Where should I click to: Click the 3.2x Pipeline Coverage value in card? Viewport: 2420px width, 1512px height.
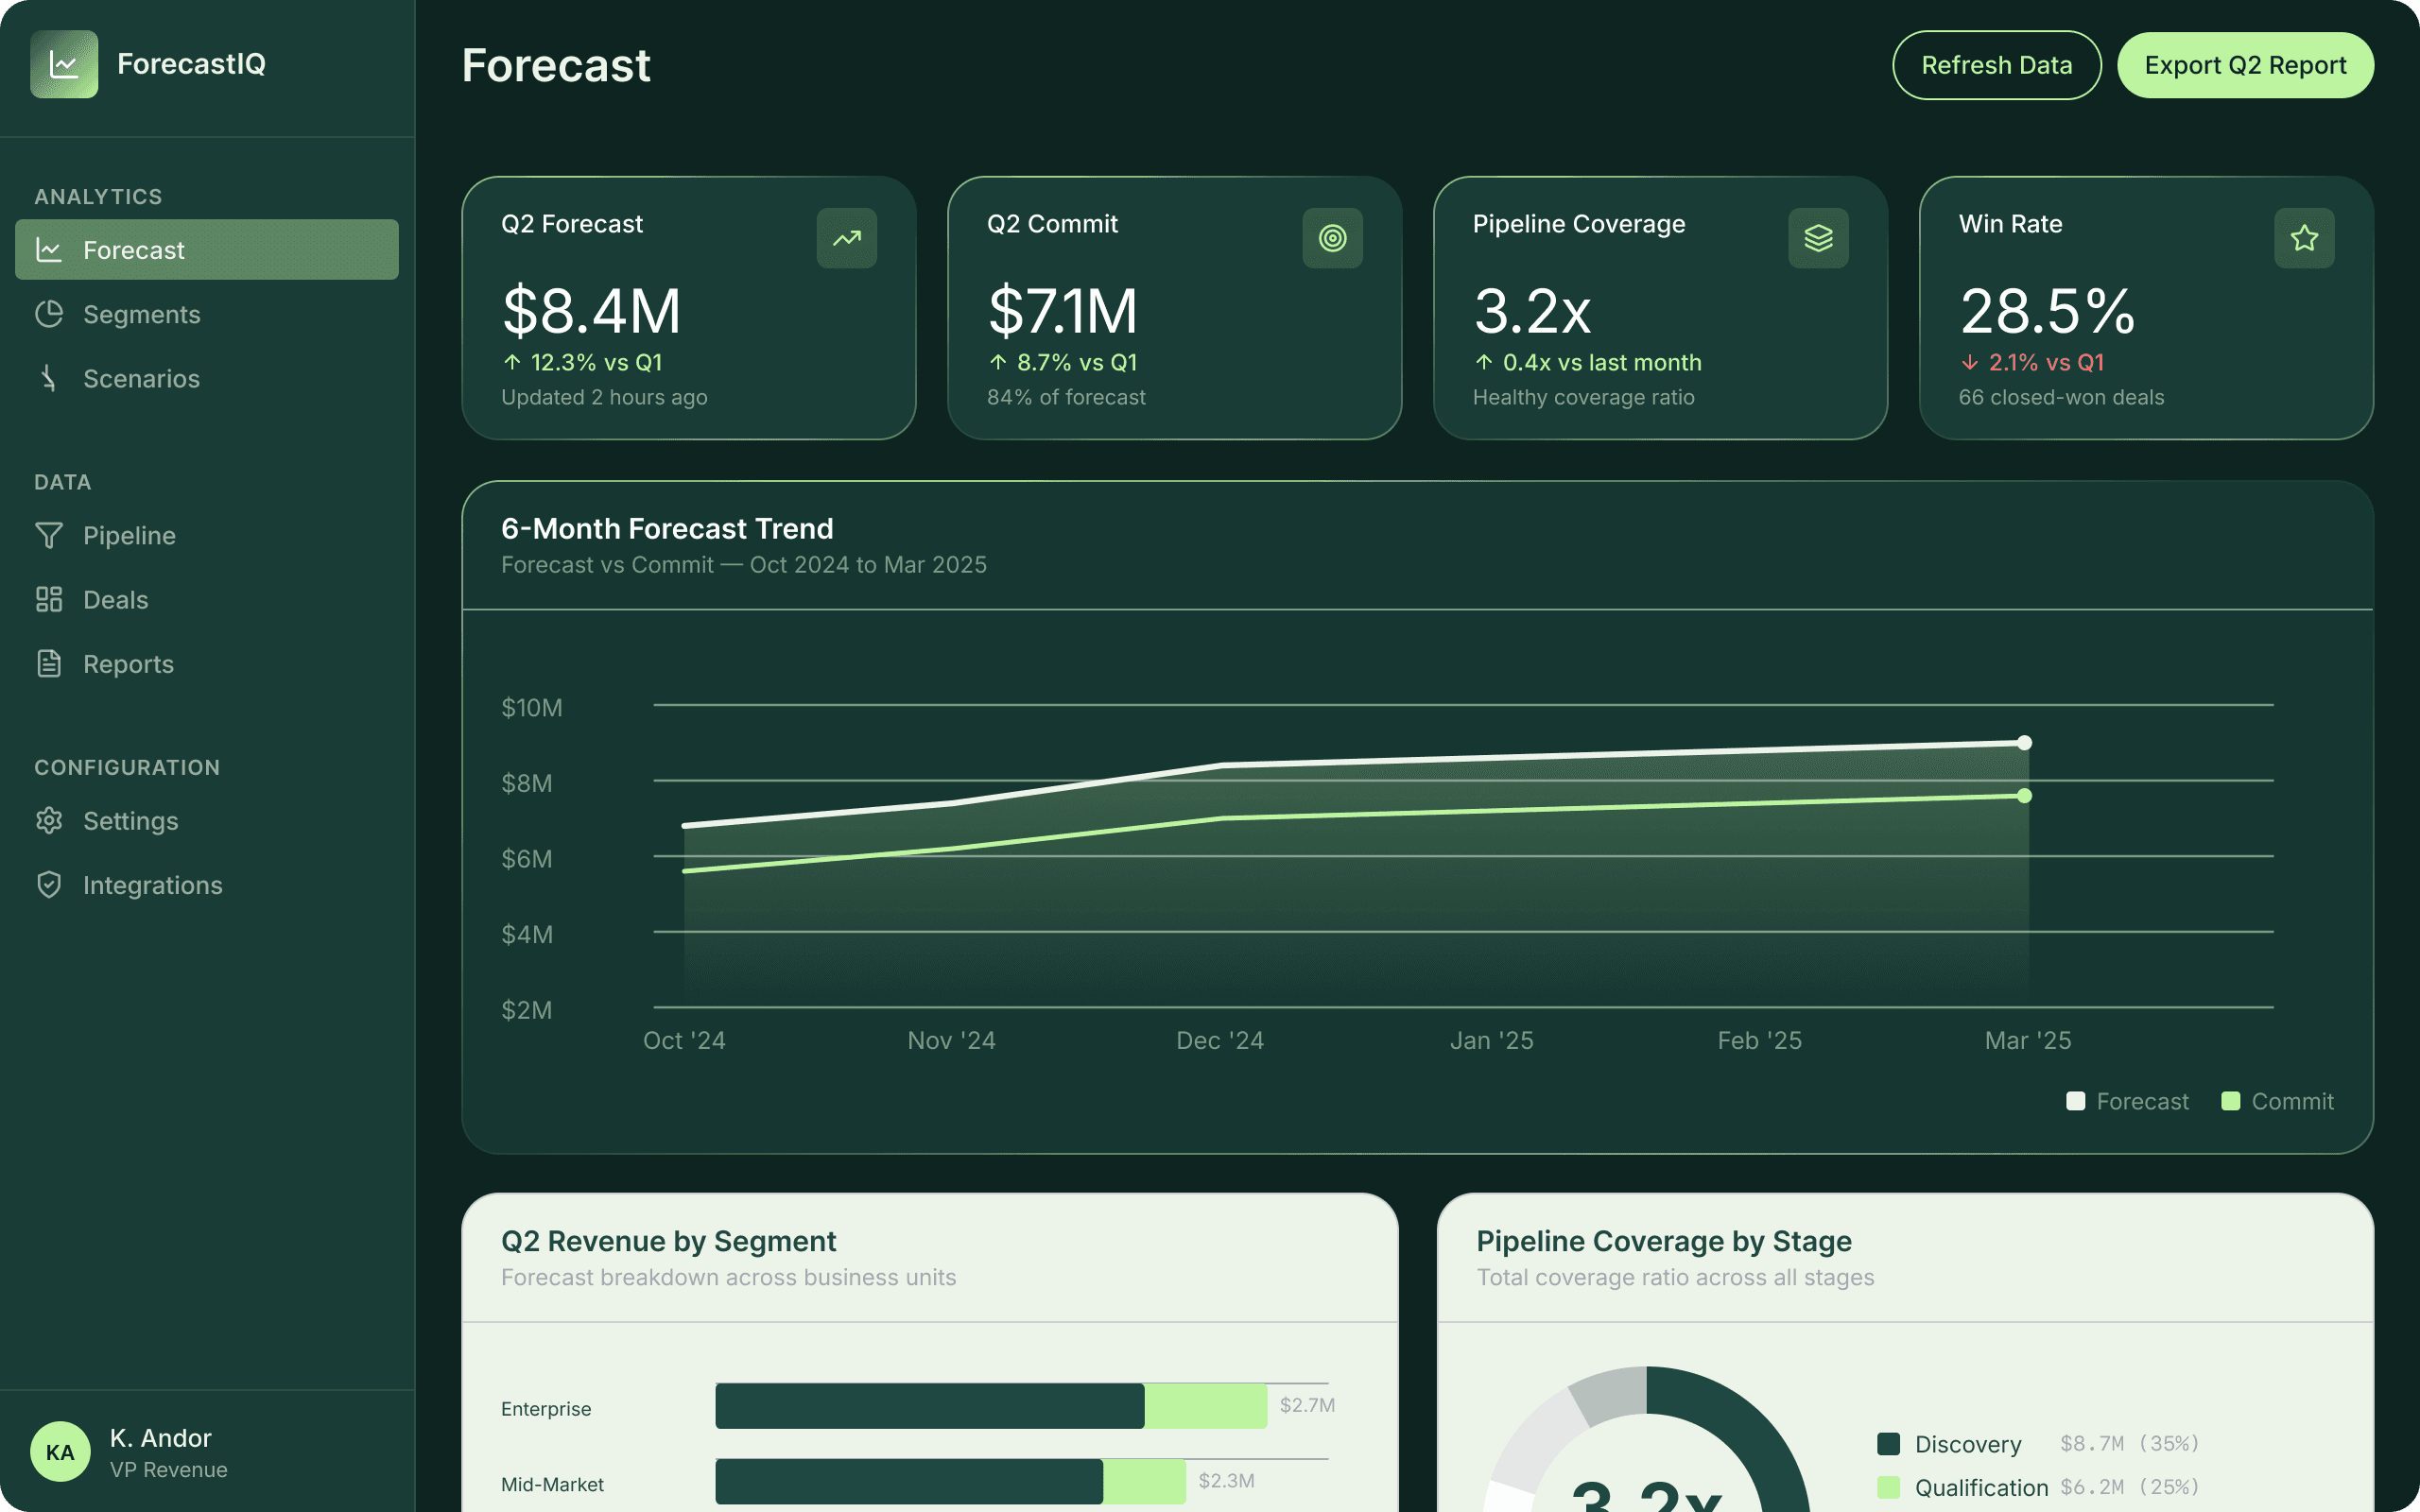point(1532,310)
